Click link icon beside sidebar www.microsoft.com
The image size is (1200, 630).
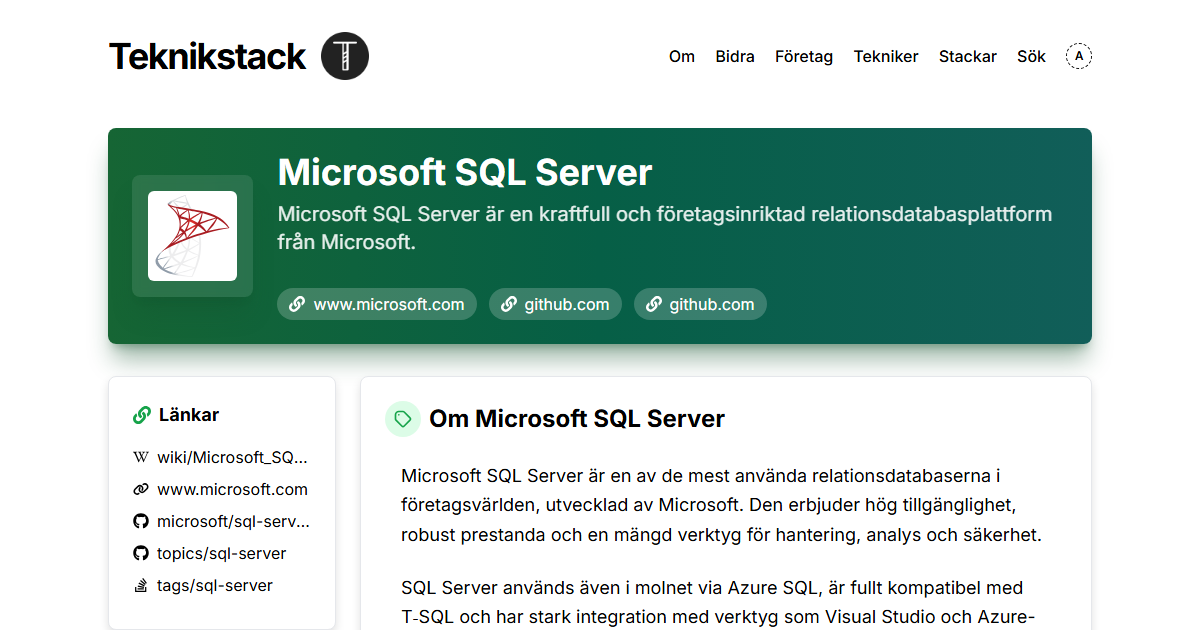(141, 489)
